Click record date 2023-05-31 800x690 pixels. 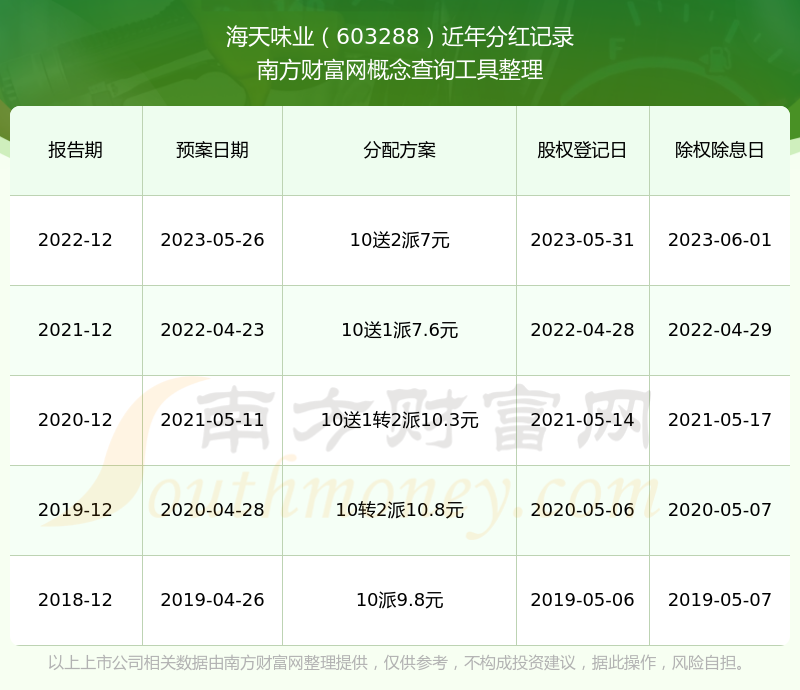(x=582, y=240)
